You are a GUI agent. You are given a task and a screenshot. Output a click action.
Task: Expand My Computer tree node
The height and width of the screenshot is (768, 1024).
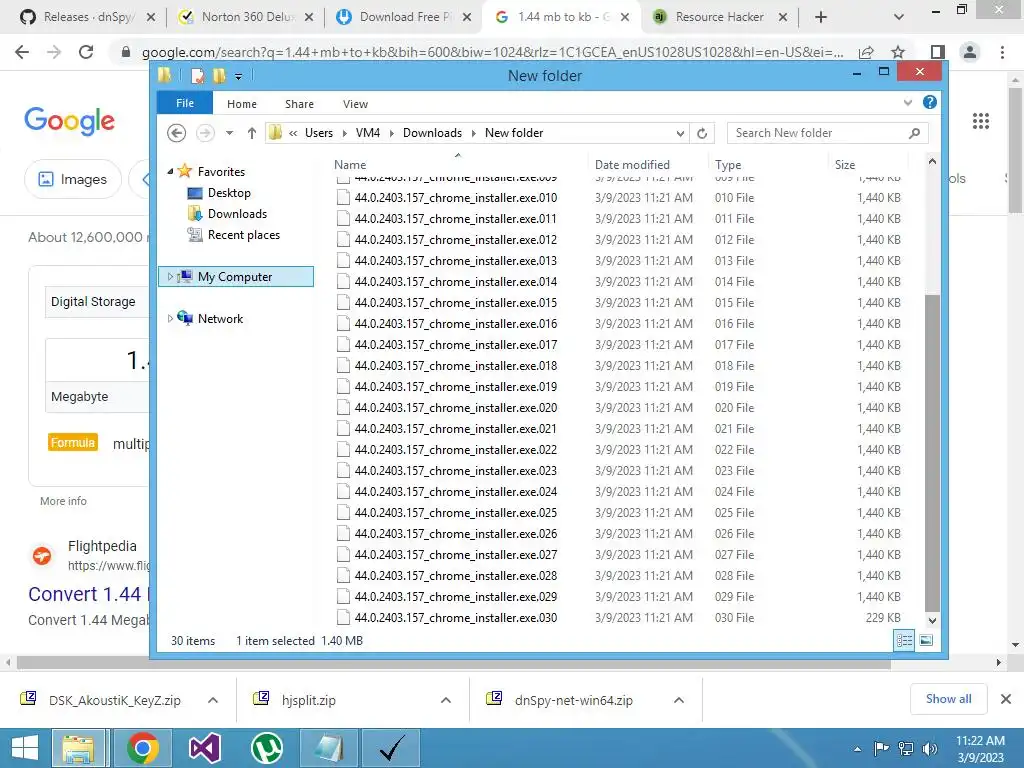click(x=170, y=277)
